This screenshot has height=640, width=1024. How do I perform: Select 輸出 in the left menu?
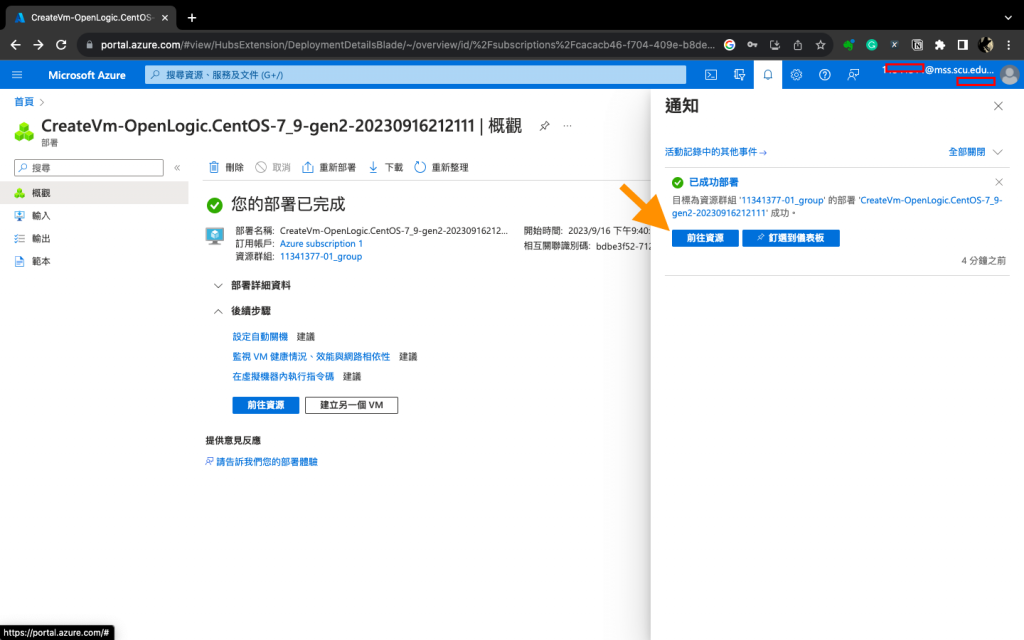[94, 238]
